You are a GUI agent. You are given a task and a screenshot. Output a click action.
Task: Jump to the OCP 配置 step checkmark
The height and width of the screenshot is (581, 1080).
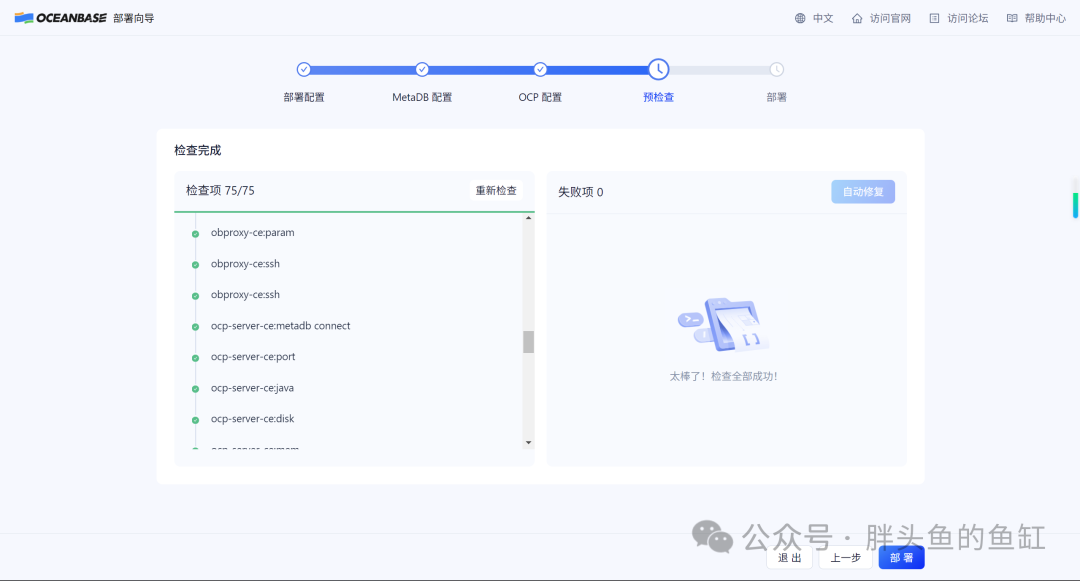541,70
